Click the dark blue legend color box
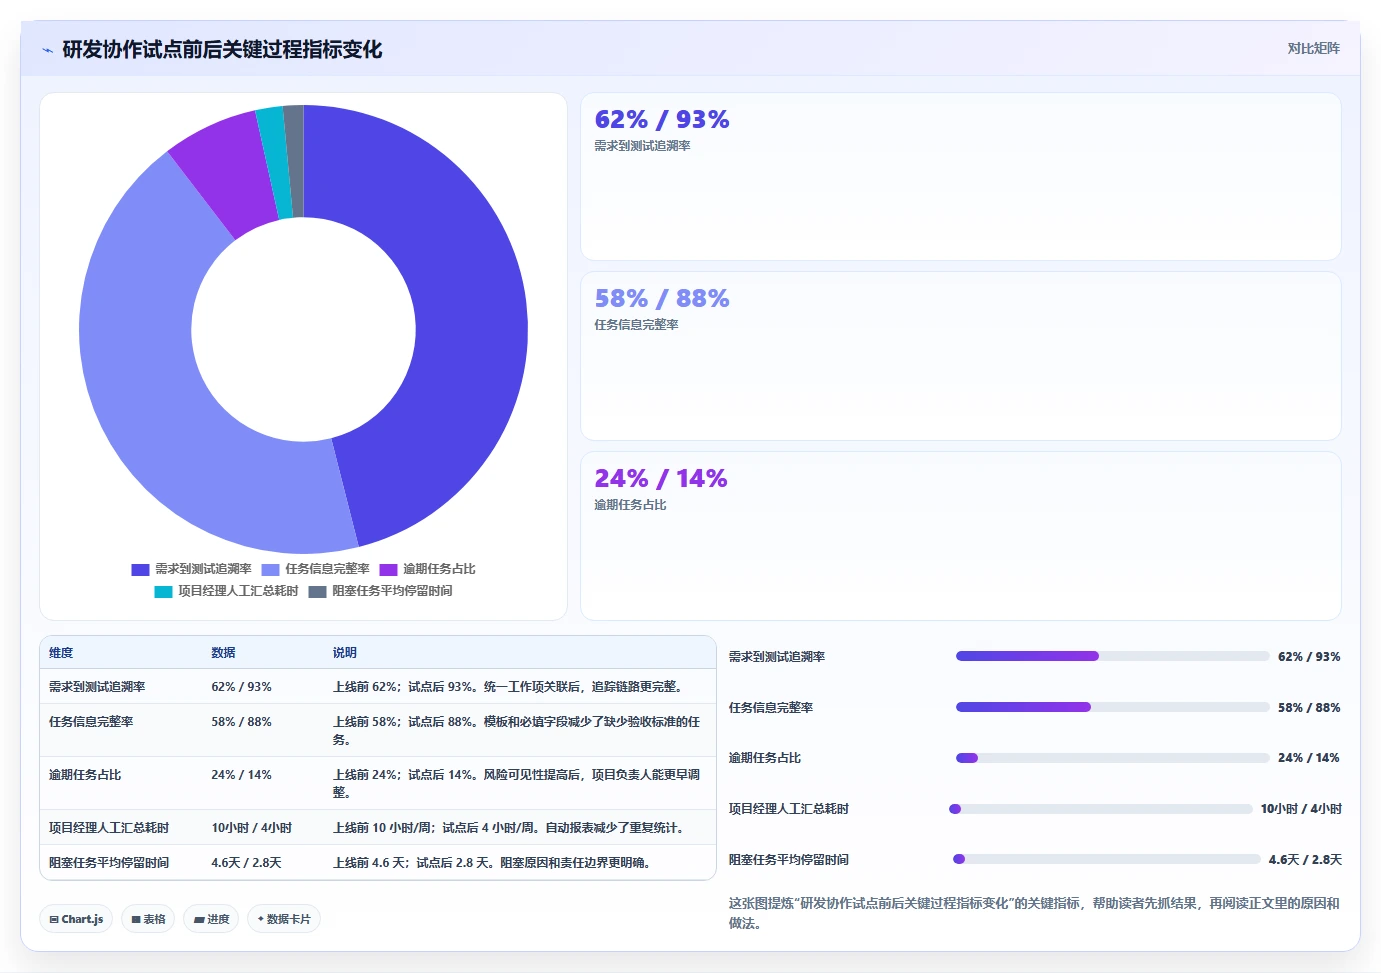The width and height of the screenshot is (1381, 973). (x=140, y=569)
